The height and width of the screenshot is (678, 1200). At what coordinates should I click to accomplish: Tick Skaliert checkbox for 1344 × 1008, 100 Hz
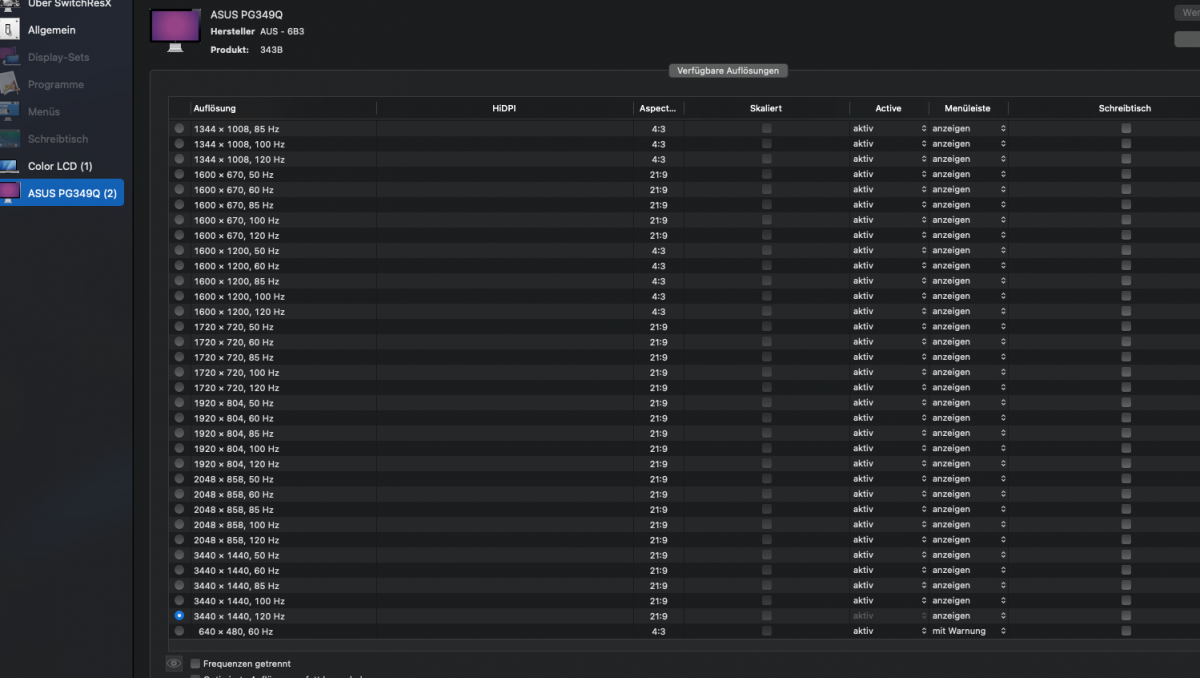tap(767, 144)
